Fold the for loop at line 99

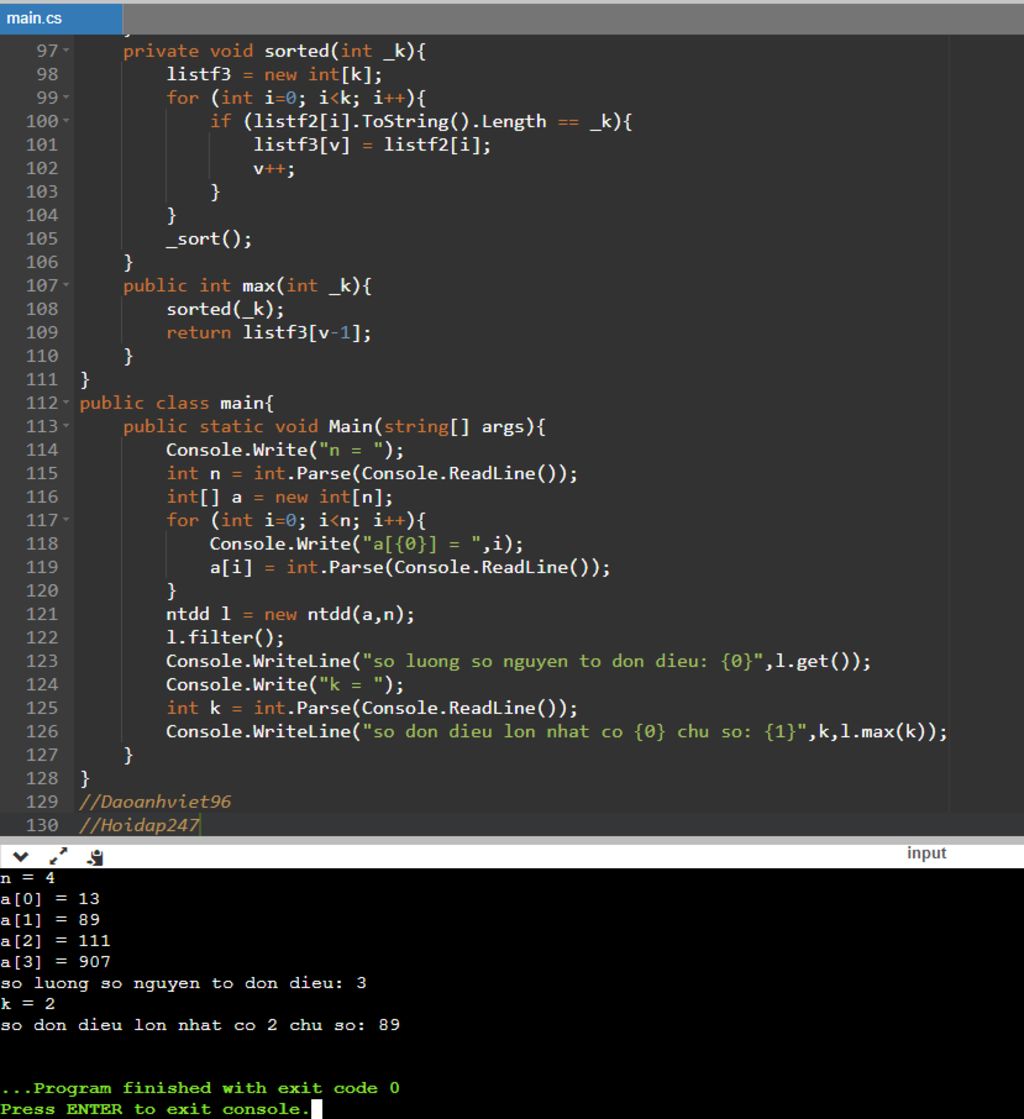(x=66, y=97)
